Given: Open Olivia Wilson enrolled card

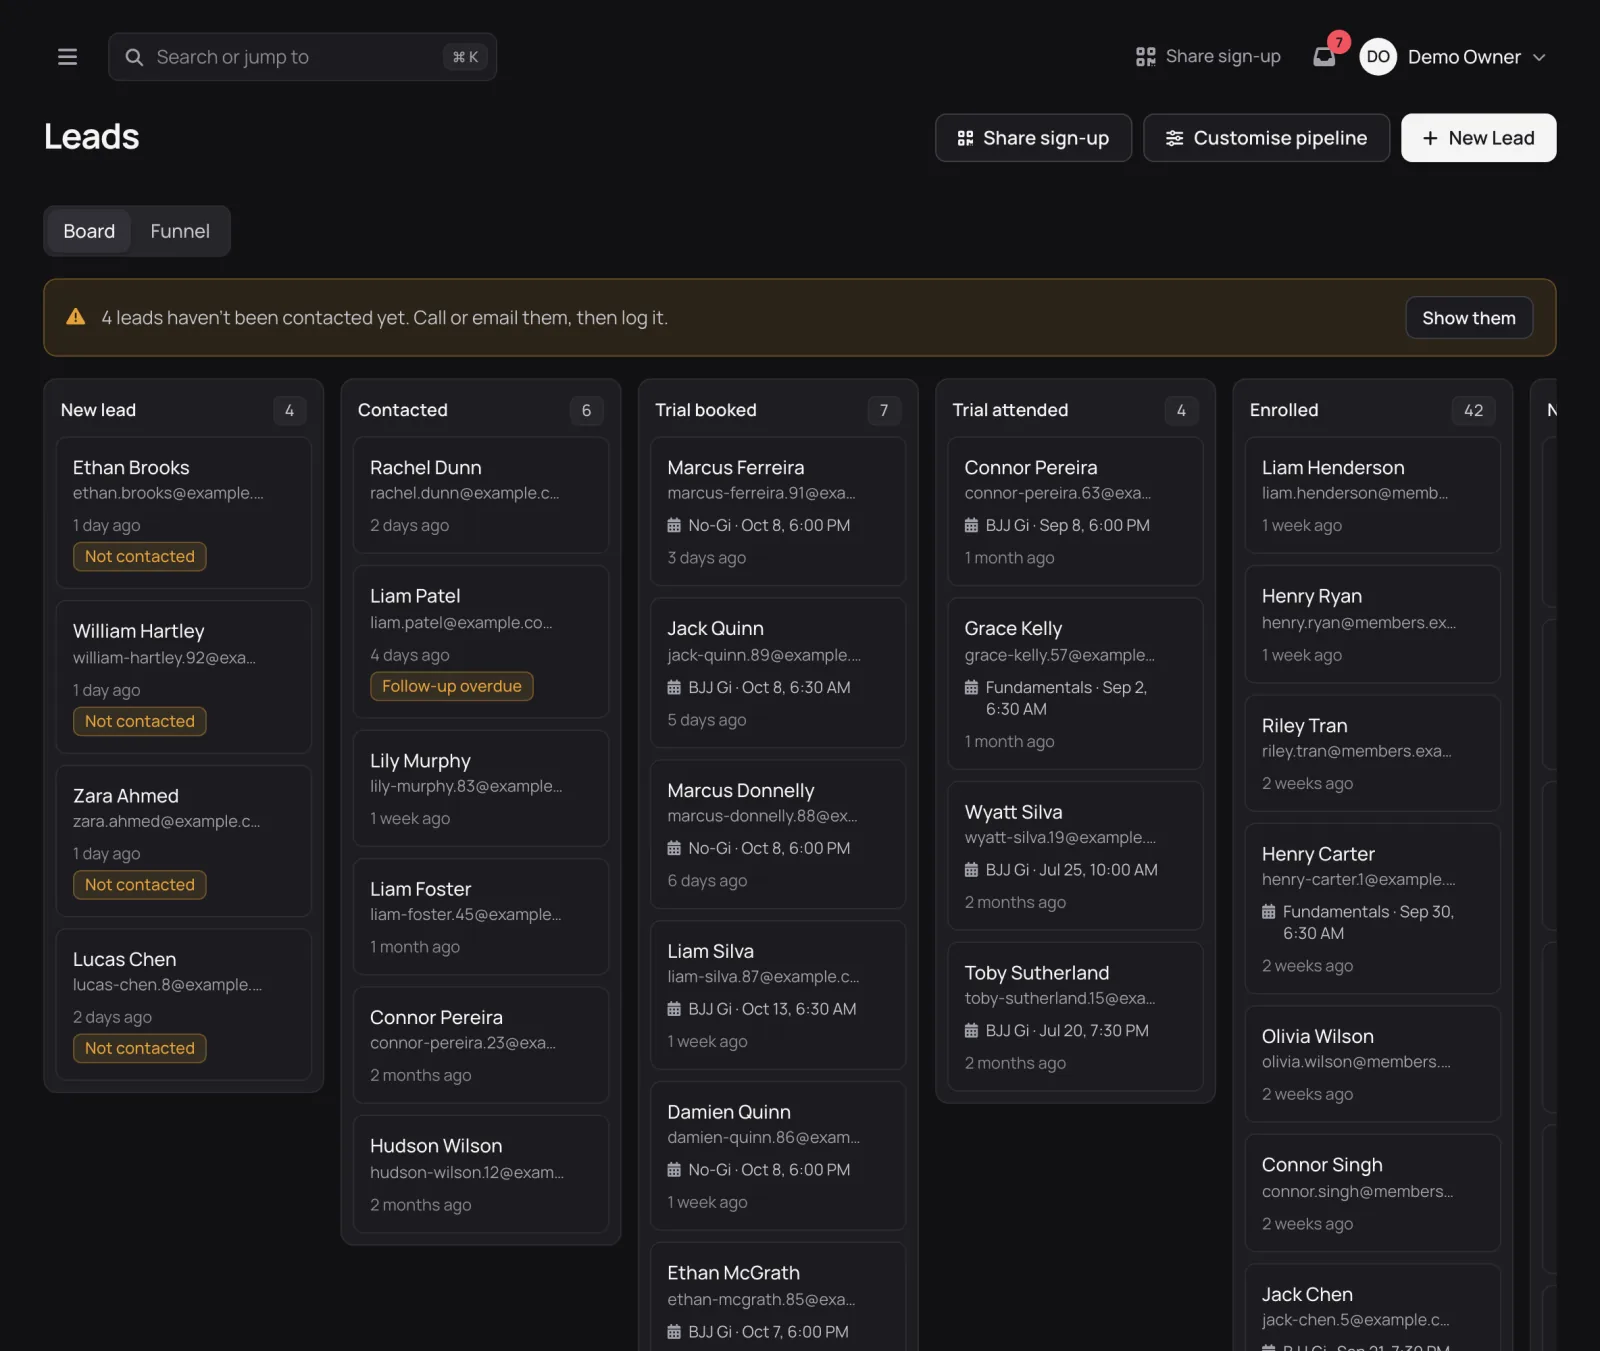Looking at the screenshot, I should [1372, 1064].
